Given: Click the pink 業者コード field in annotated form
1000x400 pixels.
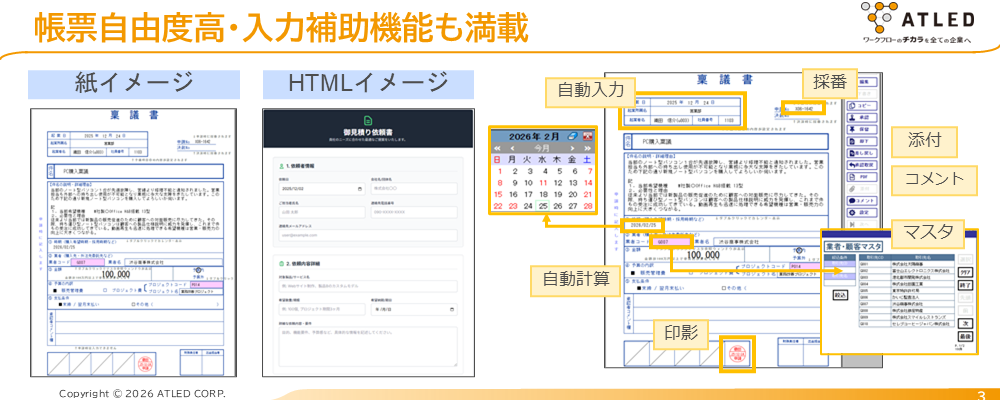Looking at the screenshot, I should (x=672, y=242).
